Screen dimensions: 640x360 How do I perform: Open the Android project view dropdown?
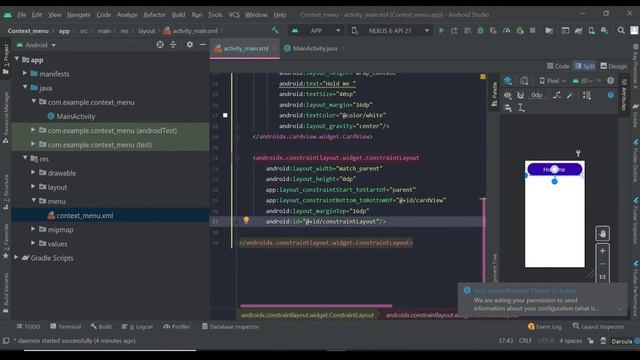click(36, 45)
